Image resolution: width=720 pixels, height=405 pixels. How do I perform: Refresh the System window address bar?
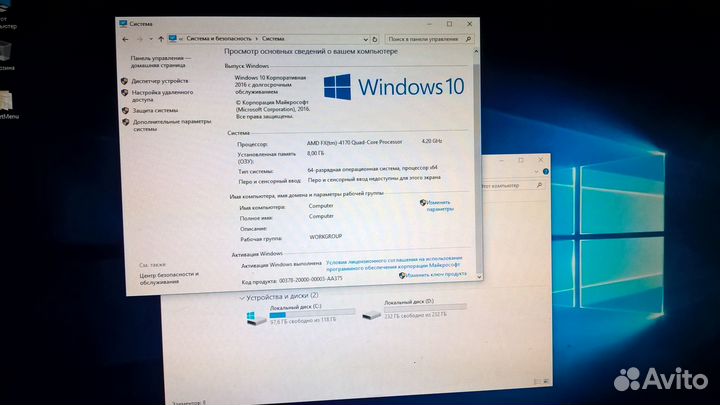point(375,39)
